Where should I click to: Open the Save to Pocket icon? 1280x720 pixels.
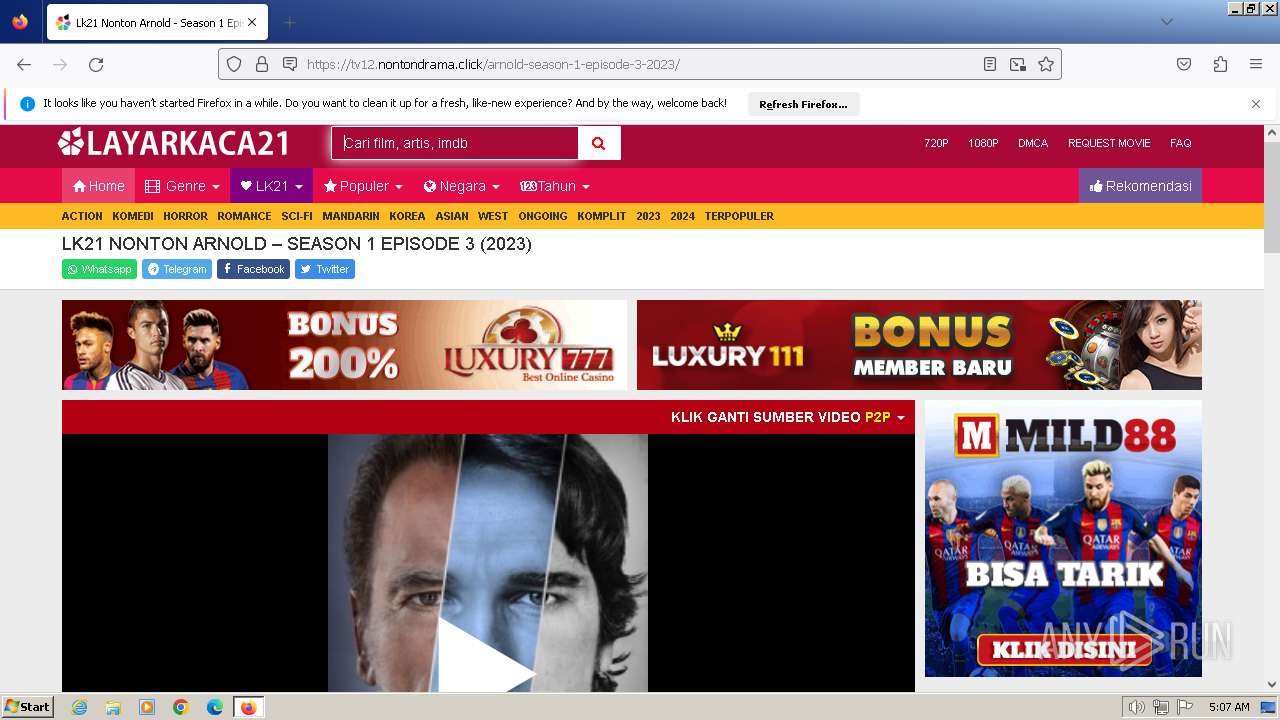pos(1184,64)
